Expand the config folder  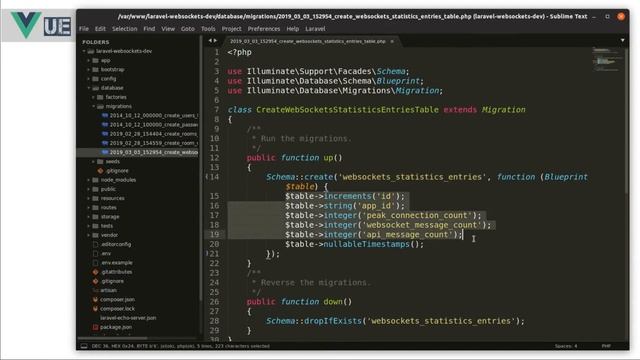coord(89,79)
